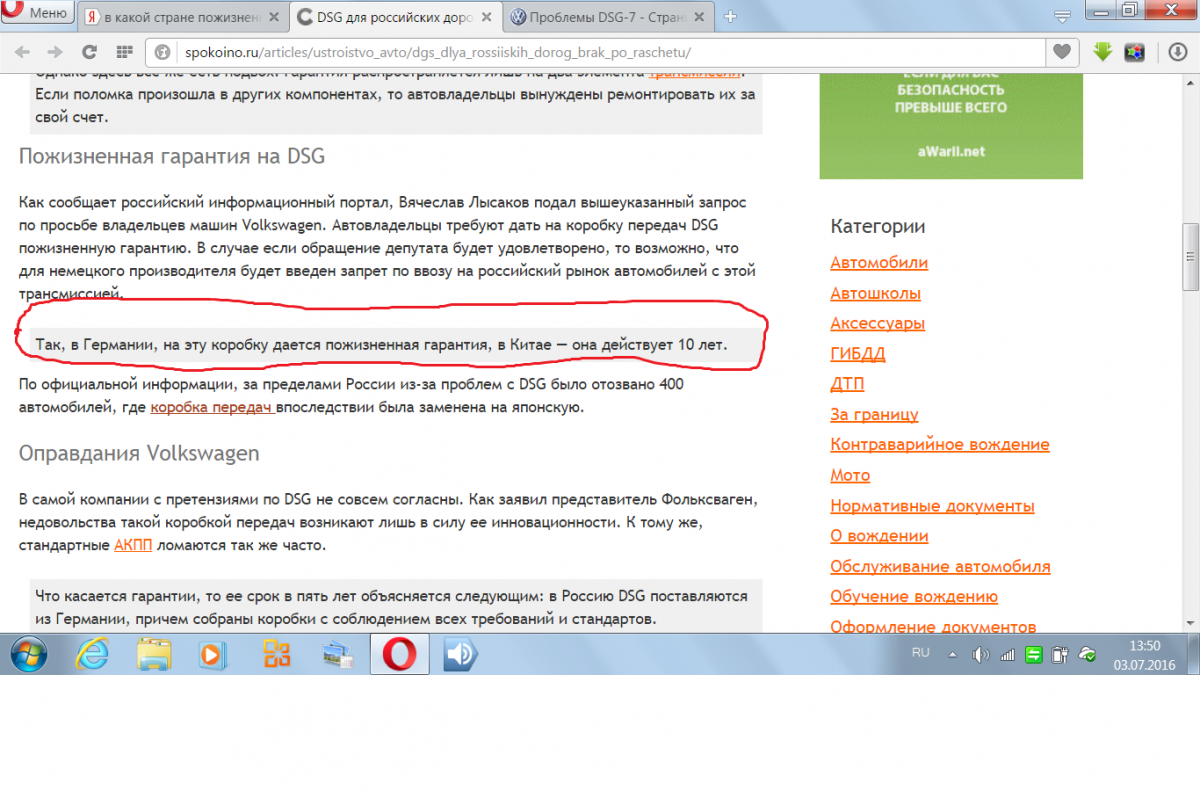Switch to the Yandex search tab
Screen dimensions: 1200x791
coord(183,17)
